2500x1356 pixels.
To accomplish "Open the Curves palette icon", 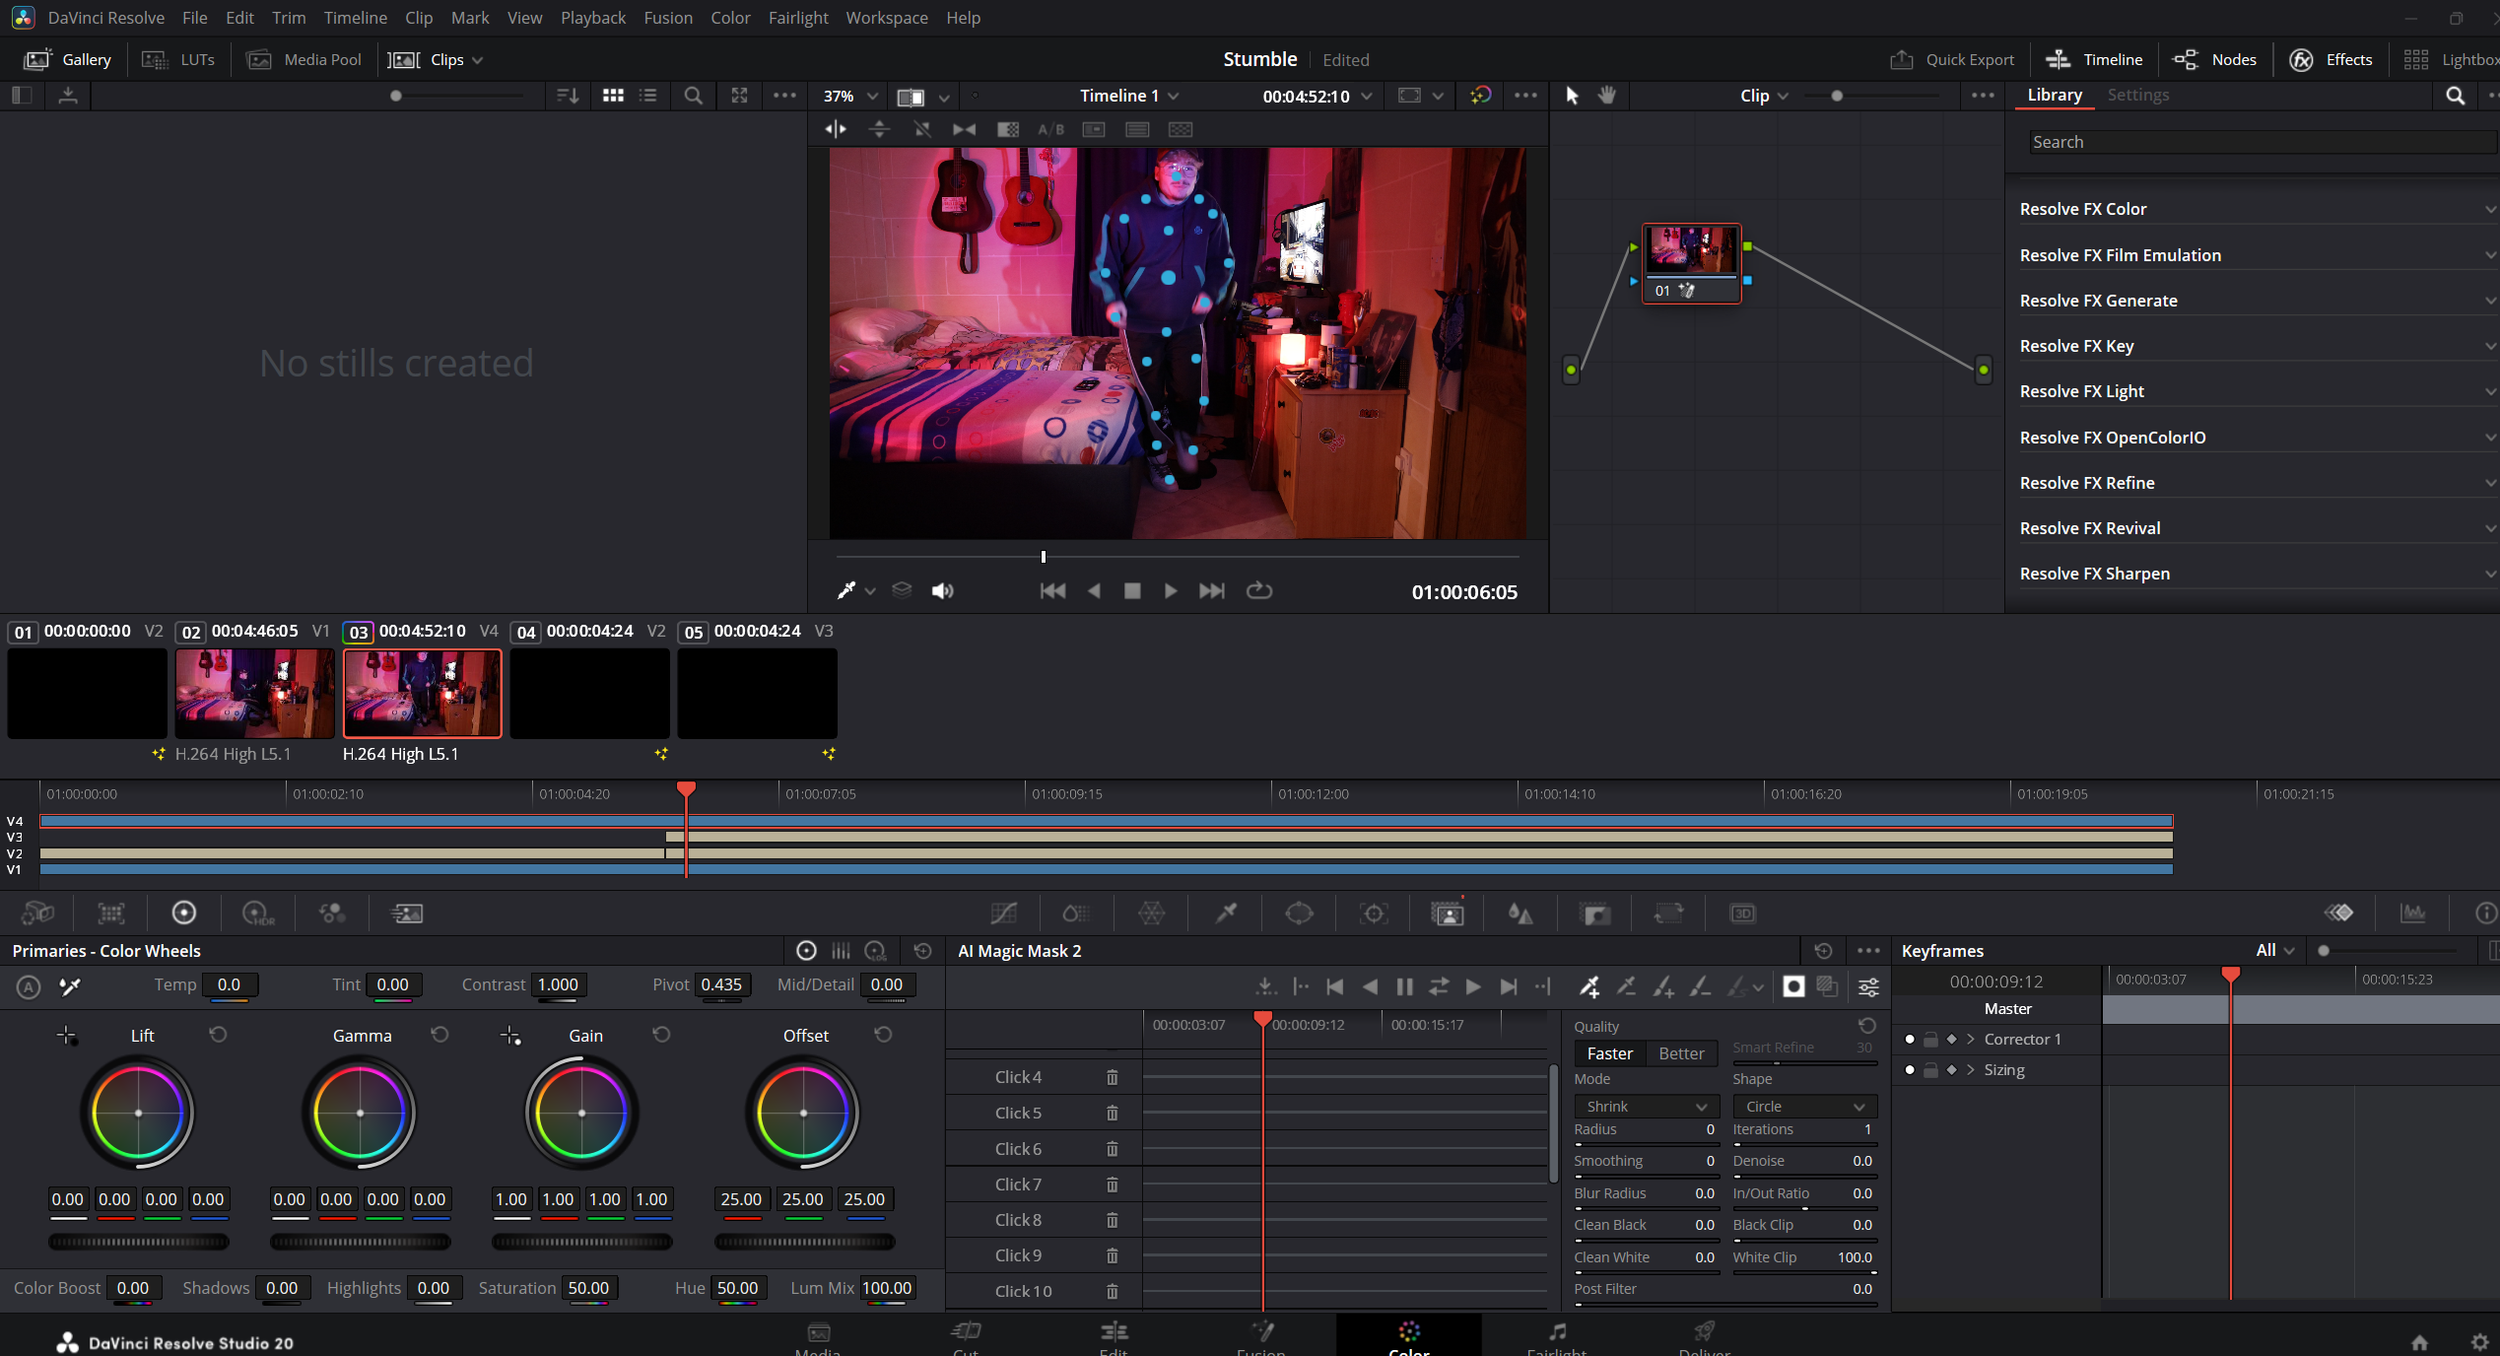I will [x=1003, y=913].
